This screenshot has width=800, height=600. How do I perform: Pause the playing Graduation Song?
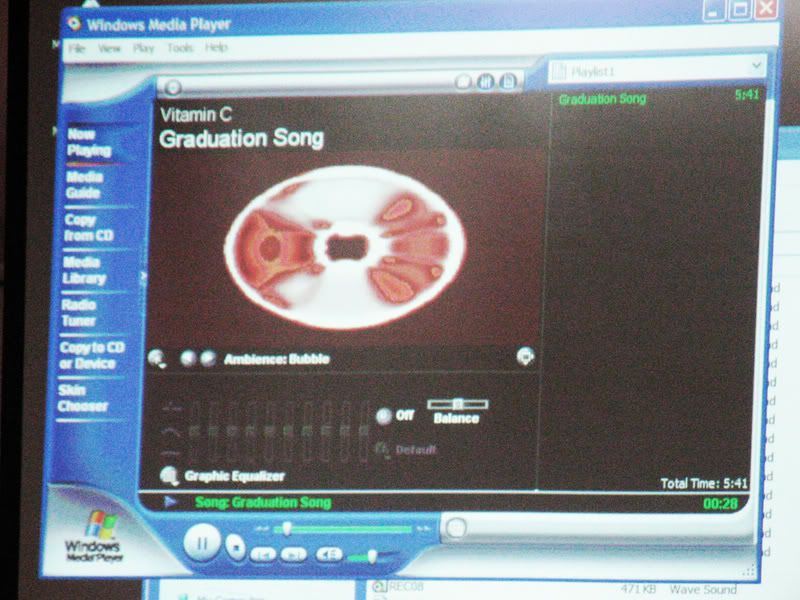click(x=201, y=544)
